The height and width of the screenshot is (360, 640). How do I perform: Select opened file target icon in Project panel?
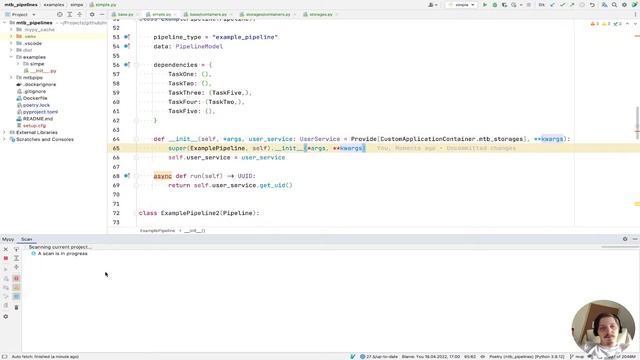tap(60, 14)
